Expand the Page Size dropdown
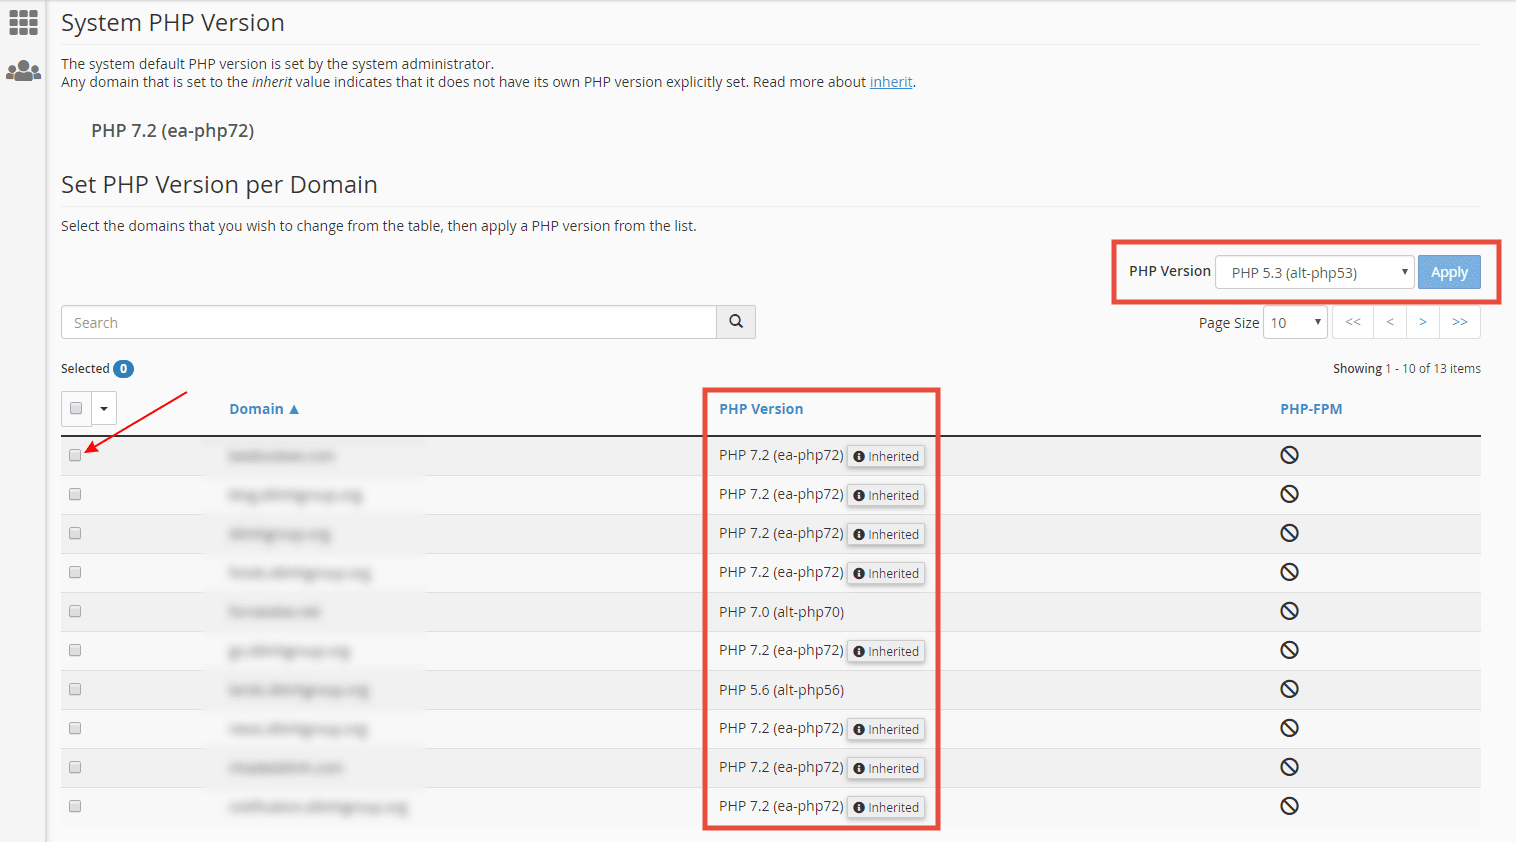Viewport: 1516px width, 842px height. pos(1295,323)
